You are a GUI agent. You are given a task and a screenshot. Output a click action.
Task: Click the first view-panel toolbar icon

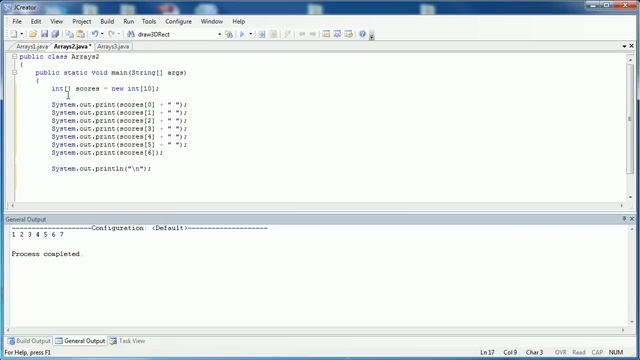(326, 34)
